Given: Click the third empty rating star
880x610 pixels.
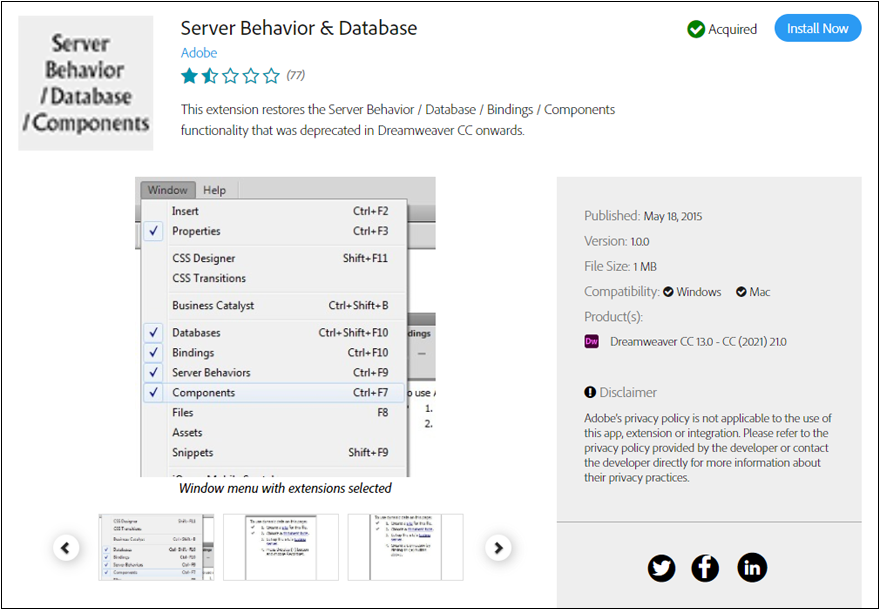Looking at the screenshot, I should tap(230, 76).
